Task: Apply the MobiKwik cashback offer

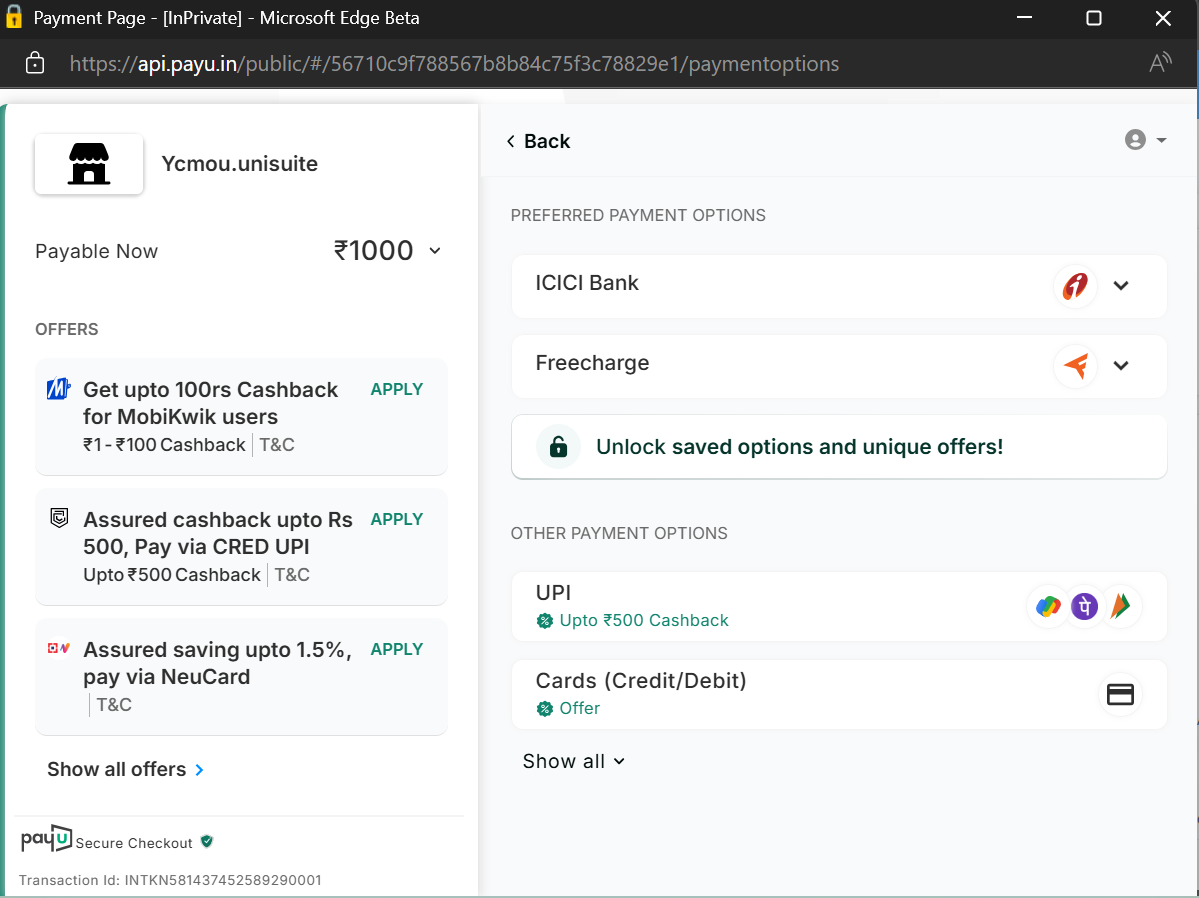Action: [x=397, y=389]
